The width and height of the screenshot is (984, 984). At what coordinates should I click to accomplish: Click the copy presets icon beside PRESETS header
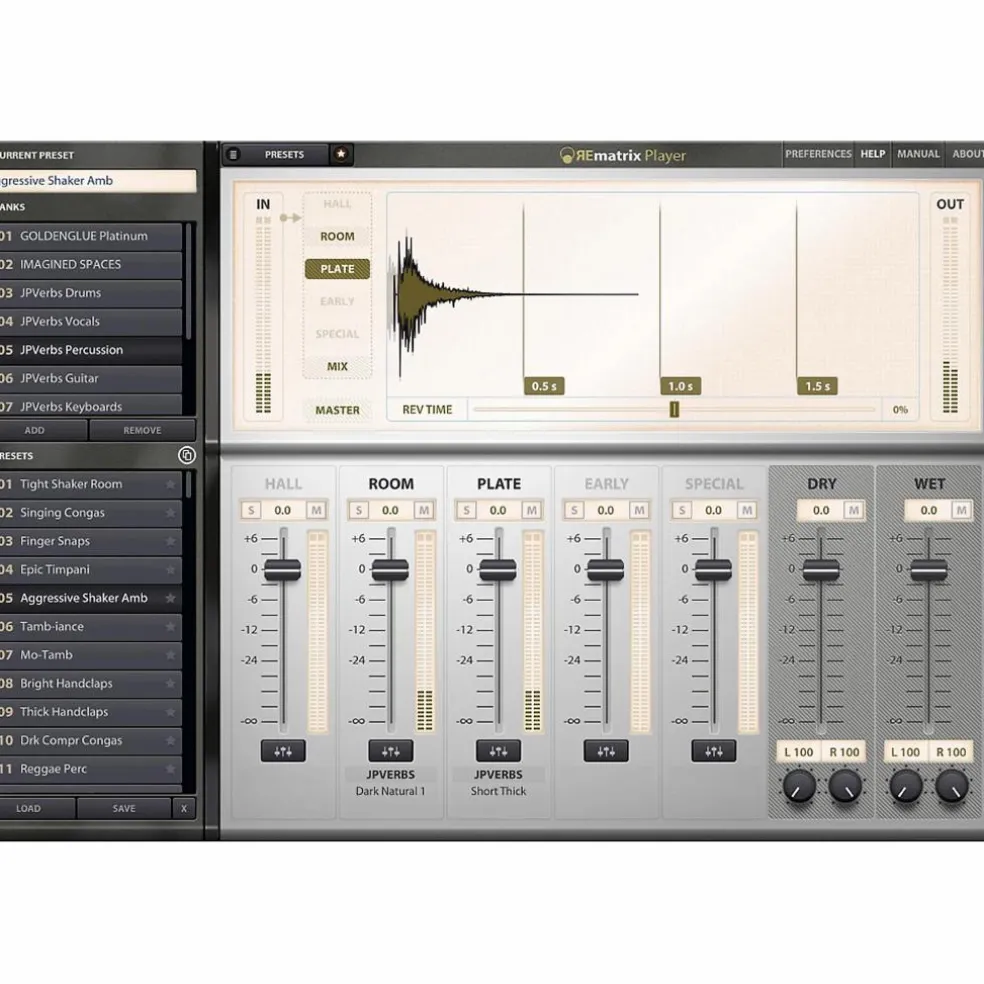186,455
